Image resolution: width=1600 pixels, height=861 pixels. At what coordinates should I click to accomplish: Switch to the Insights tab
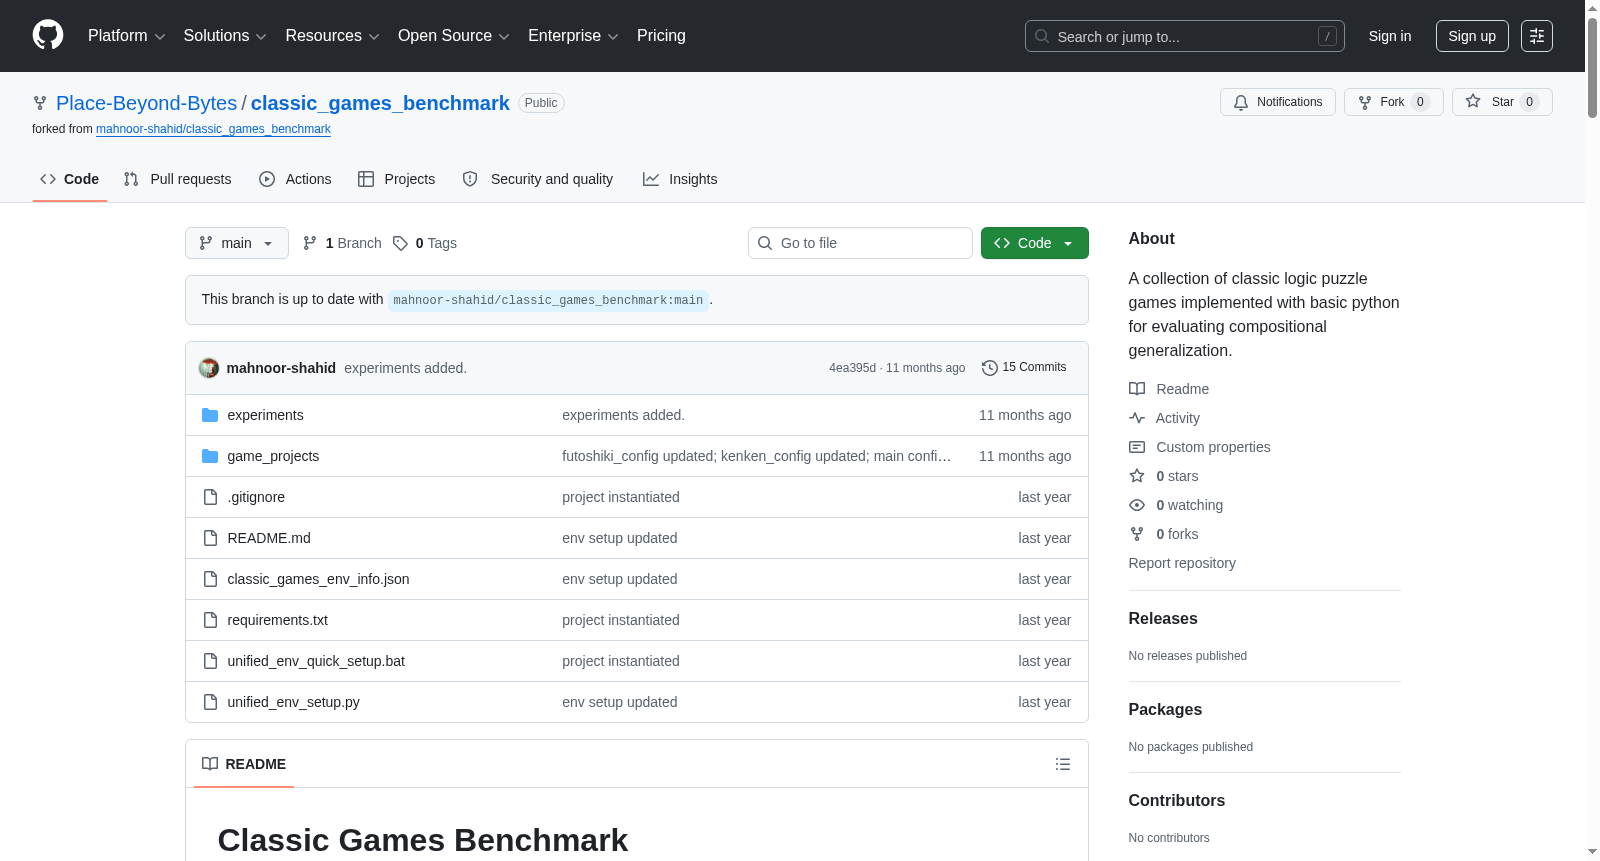680,179
